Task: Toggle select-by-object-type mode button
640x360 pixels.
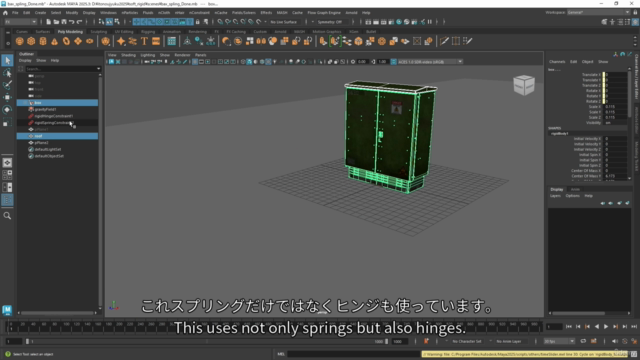Action: (x=109, y=22)
